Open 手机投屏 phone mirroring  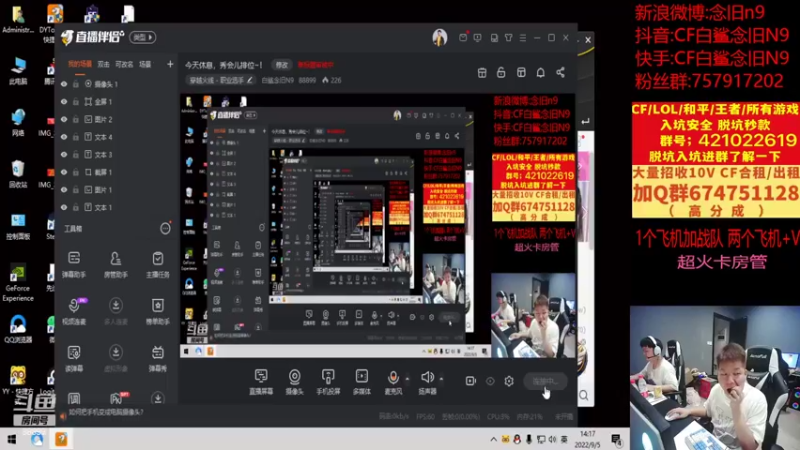click(x=328, y=382)
